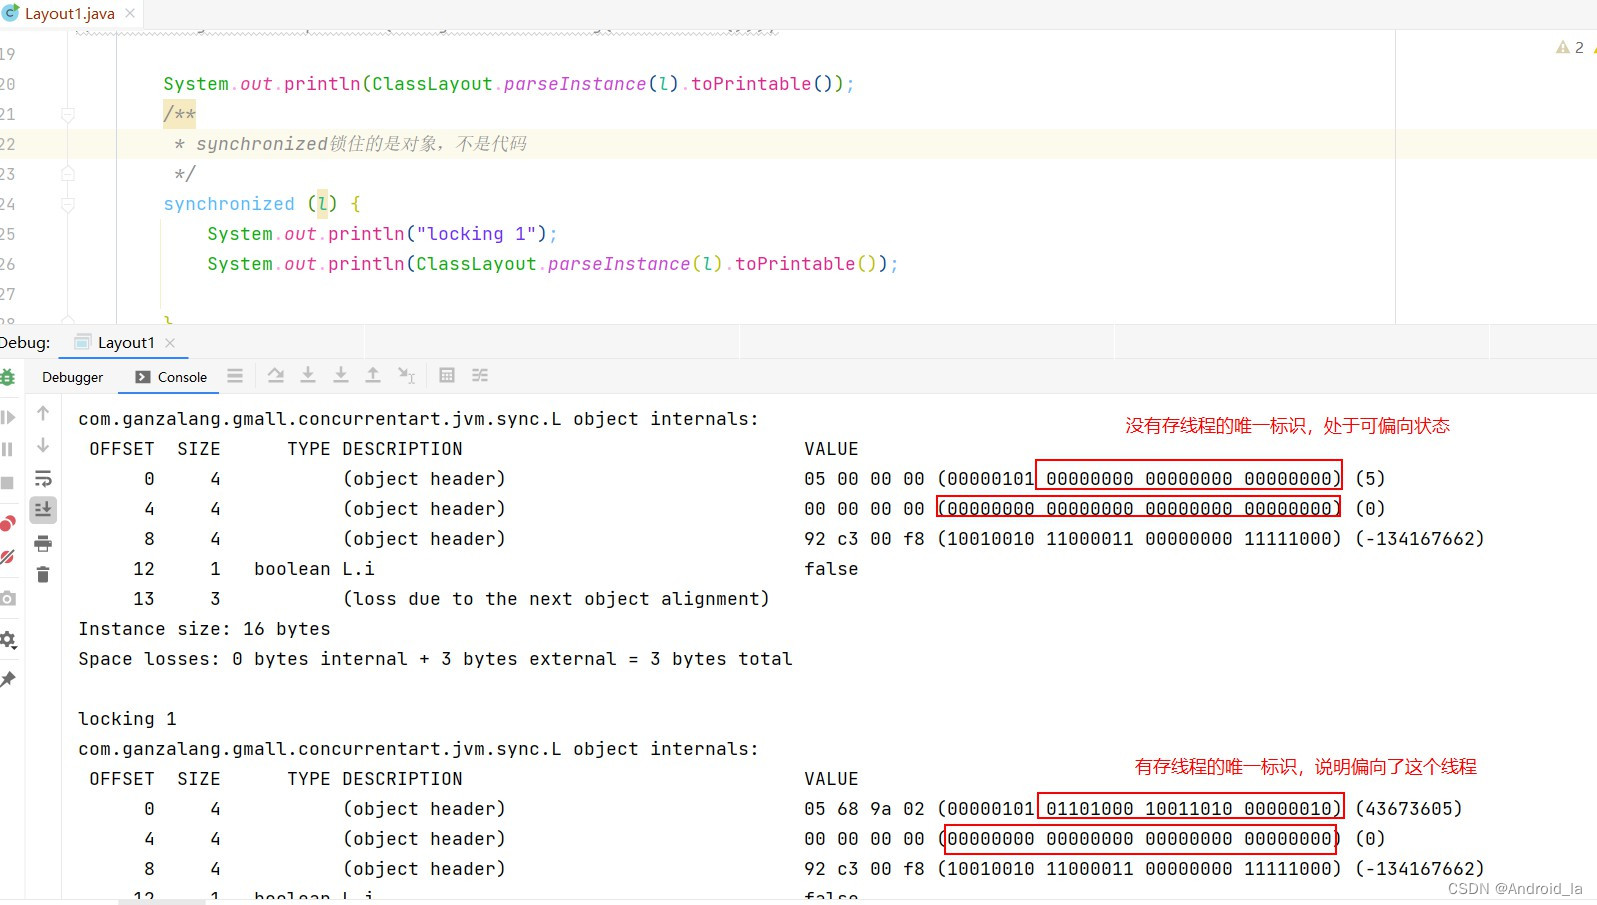Viewport: 1597px width, 905px height.
Task: Click the 'locking 1' console output line
Action: click(x=127, y=719)
